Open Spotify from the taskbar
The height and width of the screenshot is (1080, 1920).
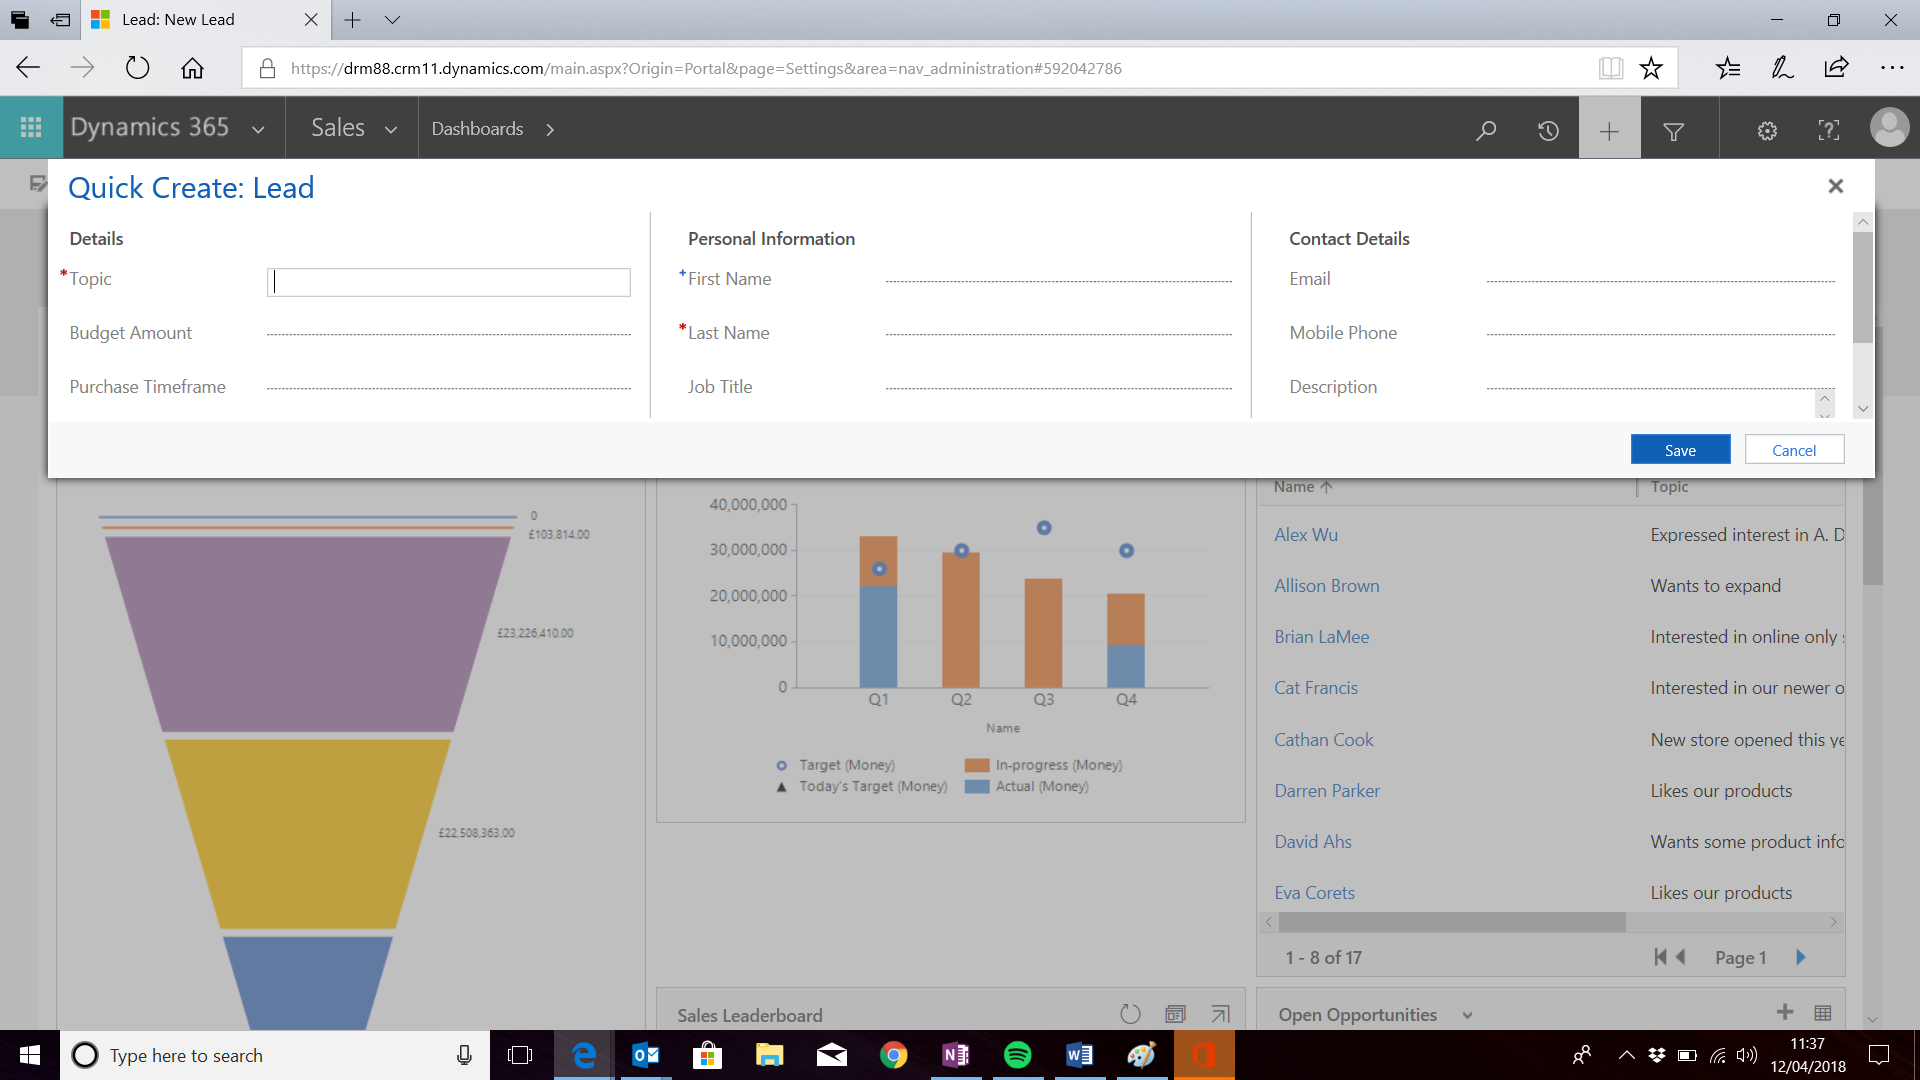coord(1017,1055)
